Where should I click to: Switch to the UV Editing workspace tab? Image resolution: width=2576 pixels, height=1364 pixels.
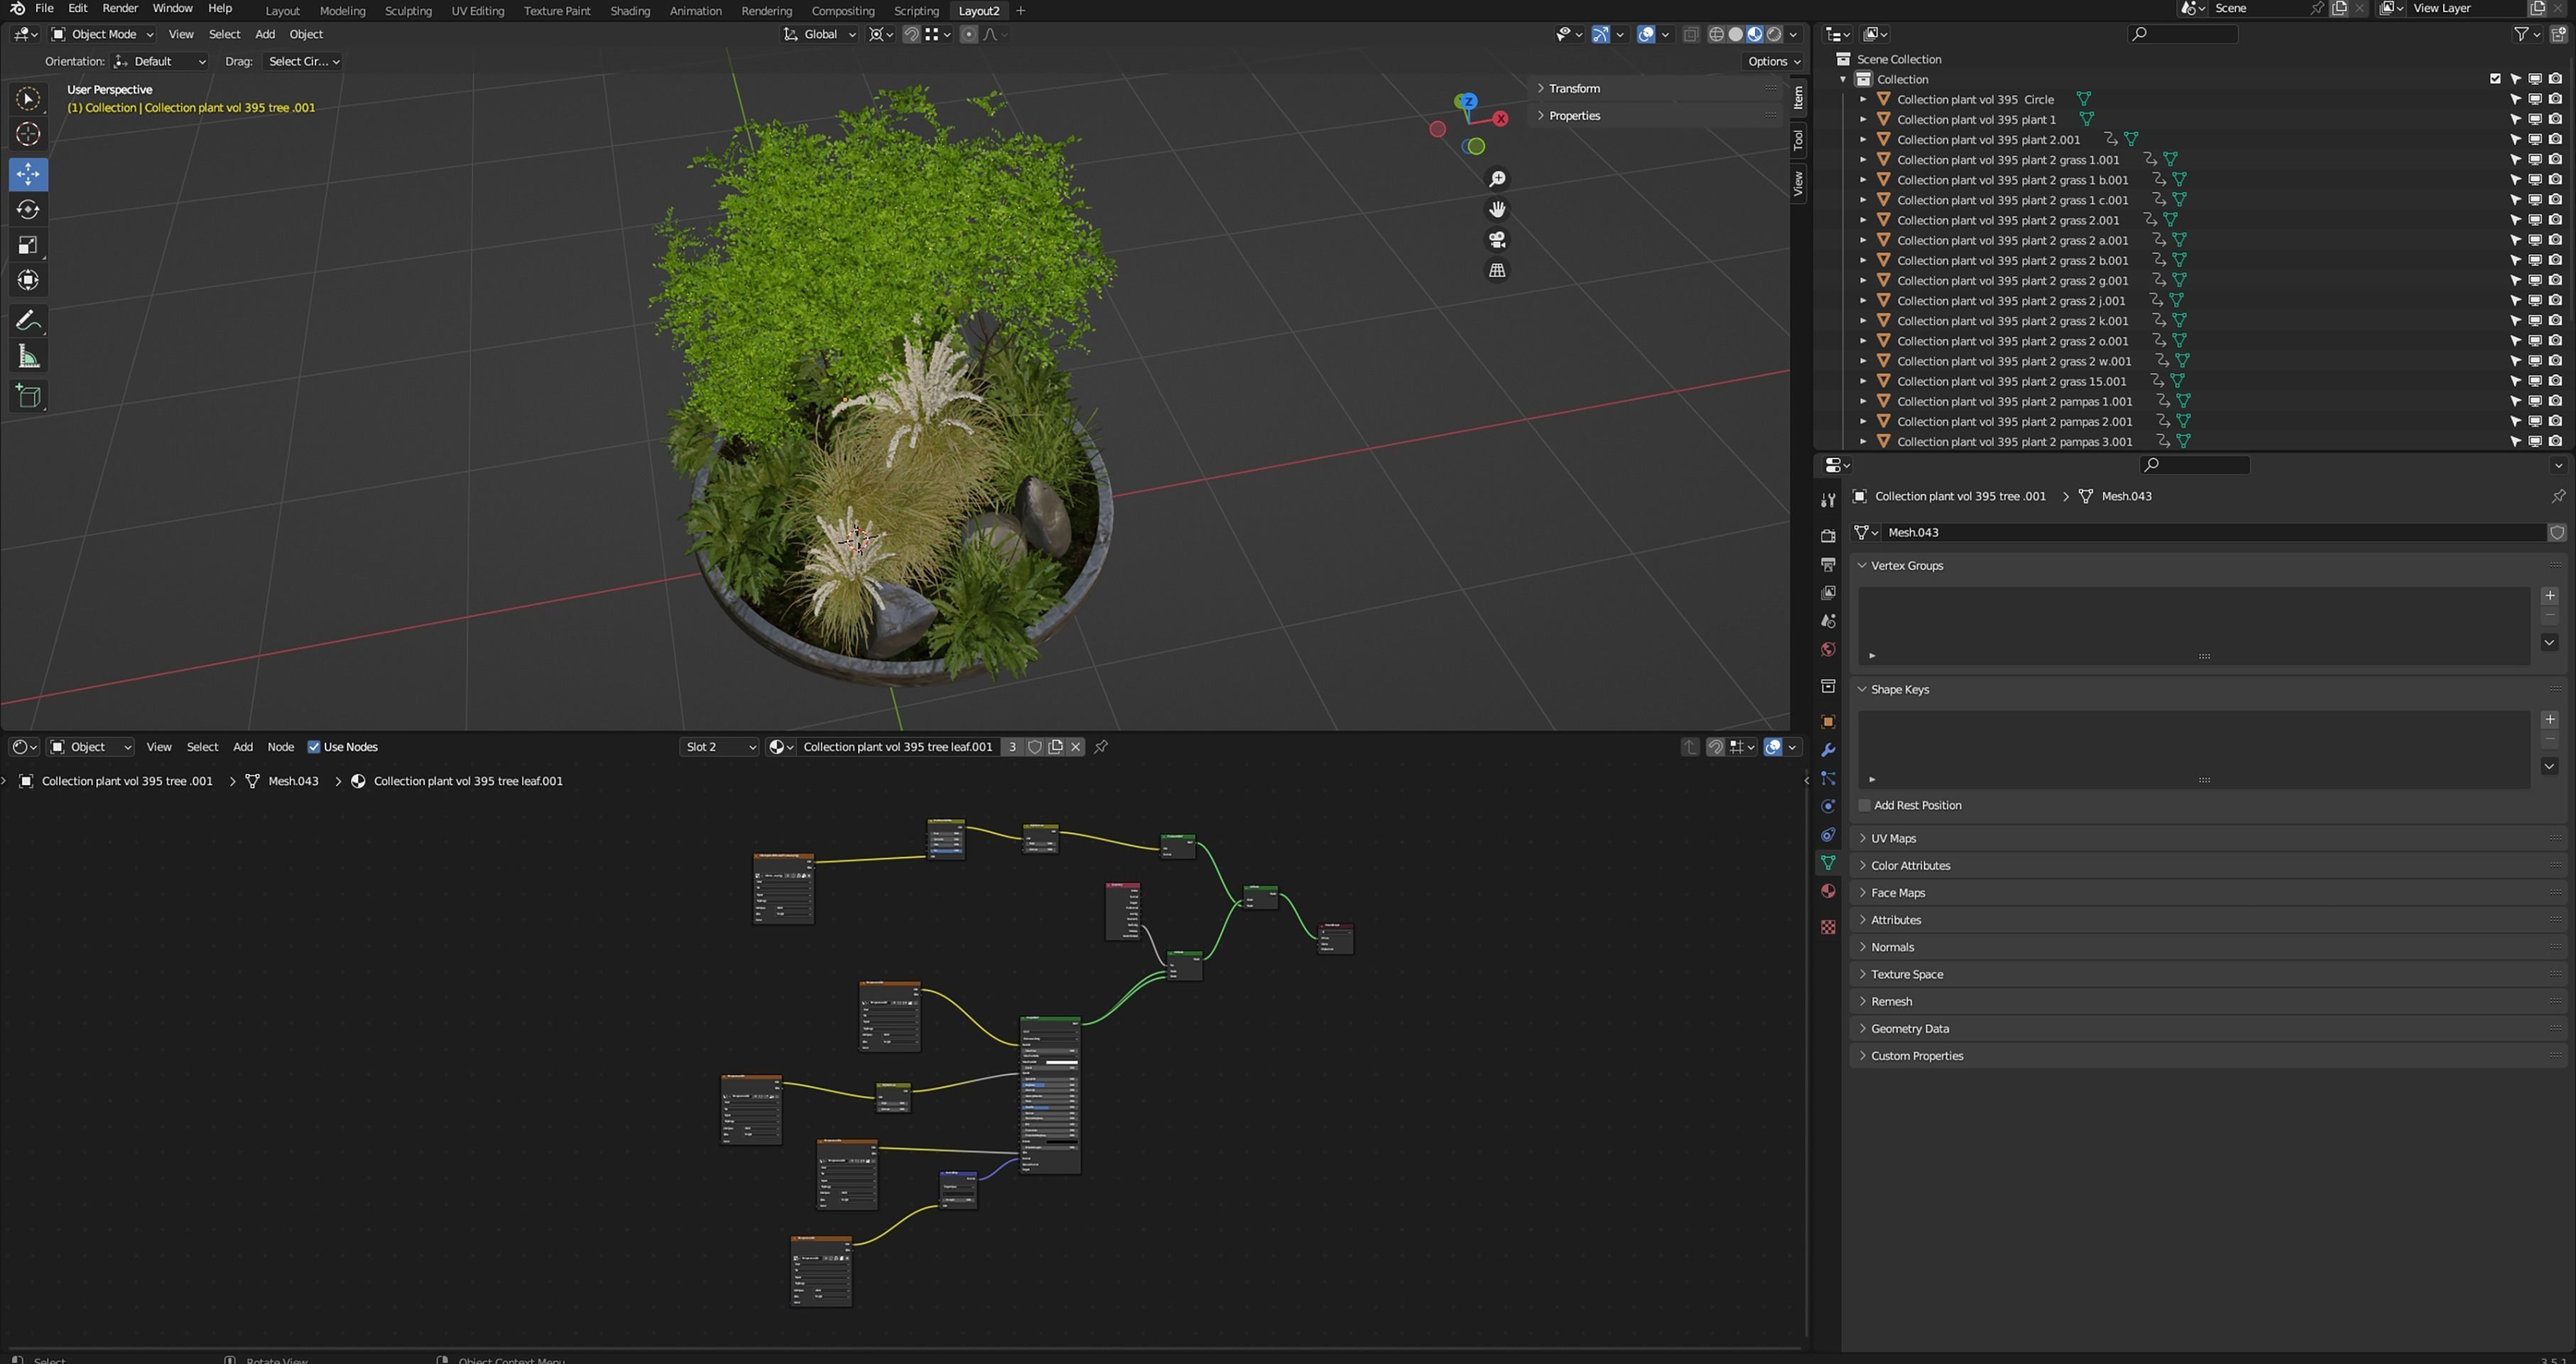(478, 11)
